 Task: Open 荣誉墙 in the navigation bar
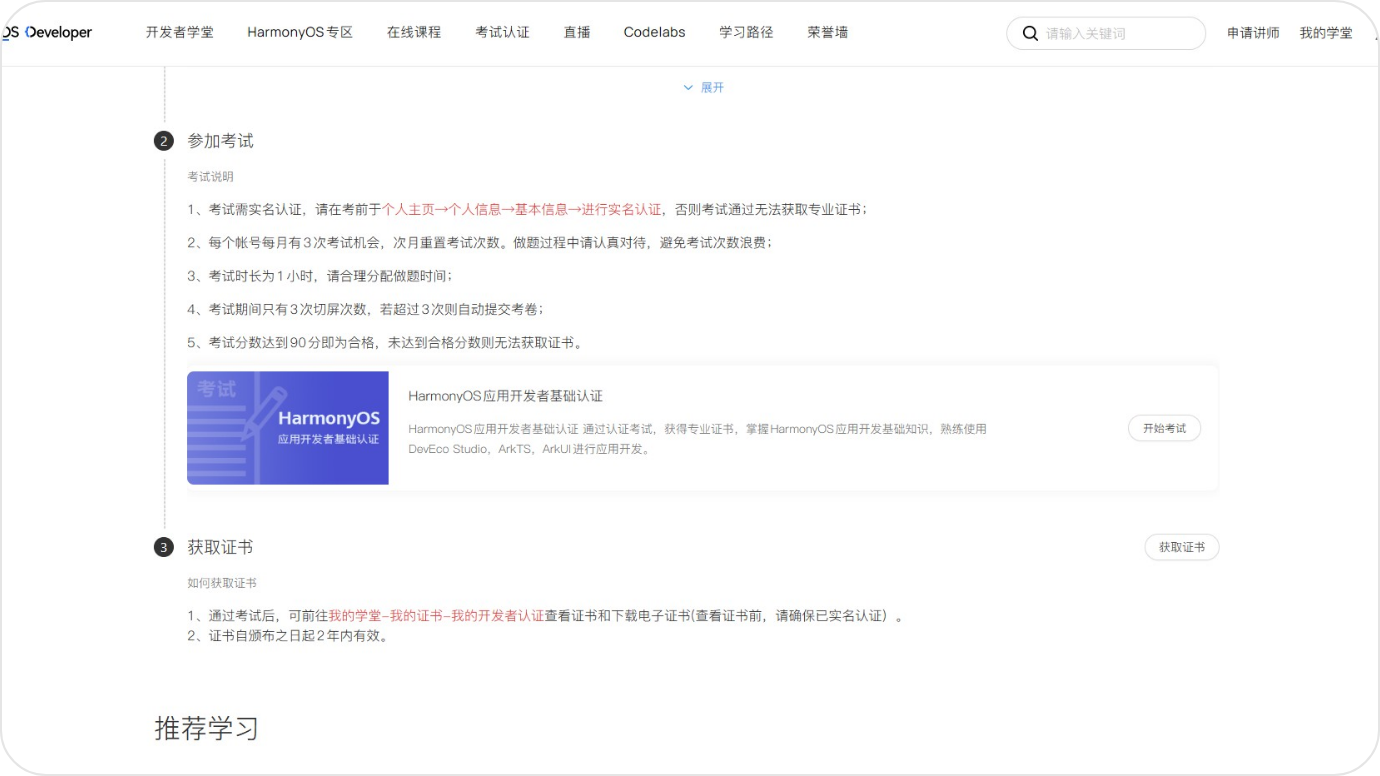[828, 32]
